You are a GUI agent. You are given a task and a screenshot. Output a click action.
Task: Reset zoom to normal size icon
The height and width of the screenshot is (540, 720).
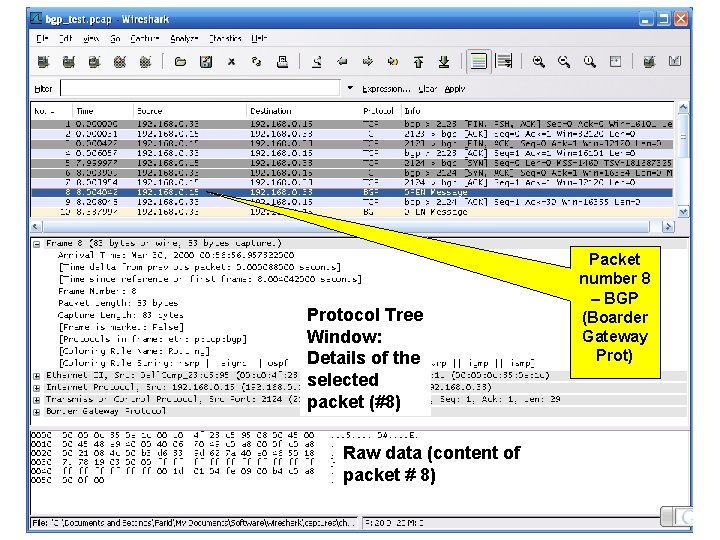(590, 62)
